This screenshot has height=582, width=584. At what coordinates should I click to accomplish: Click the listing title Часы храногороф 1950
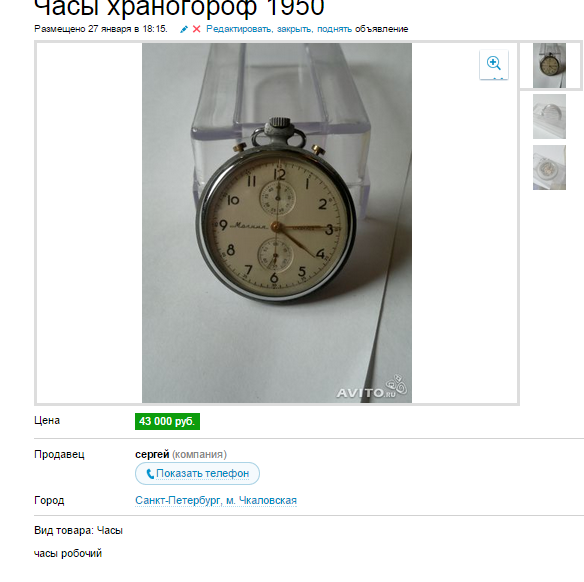[179, 7]
